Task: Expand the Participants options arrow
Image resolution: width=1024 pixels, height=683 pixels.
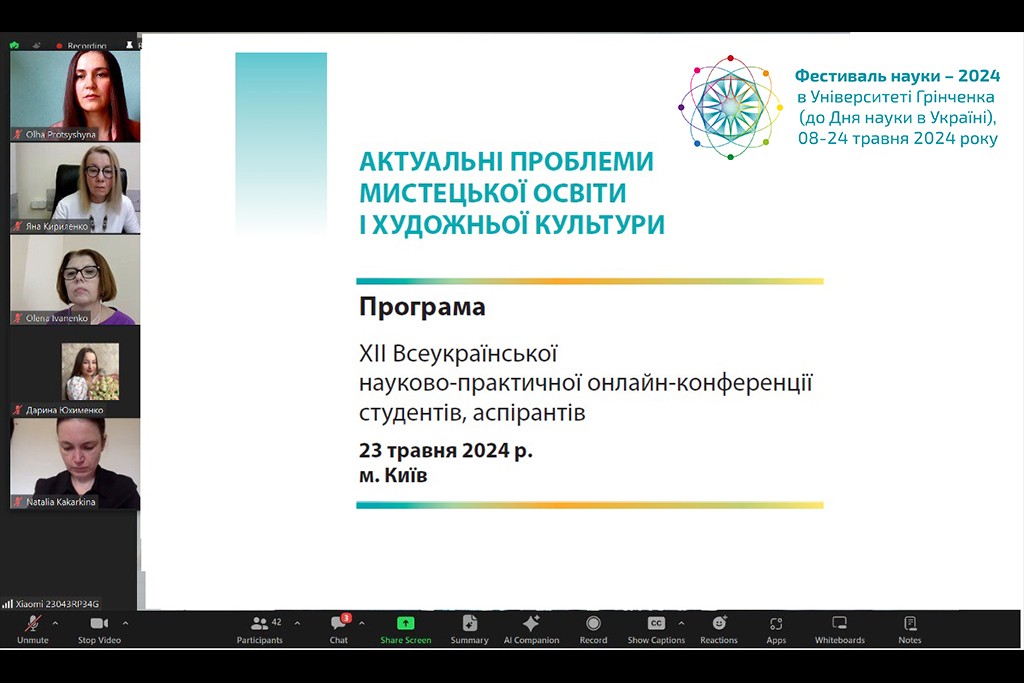Action: pyautogui.click(x=297, y=622)
